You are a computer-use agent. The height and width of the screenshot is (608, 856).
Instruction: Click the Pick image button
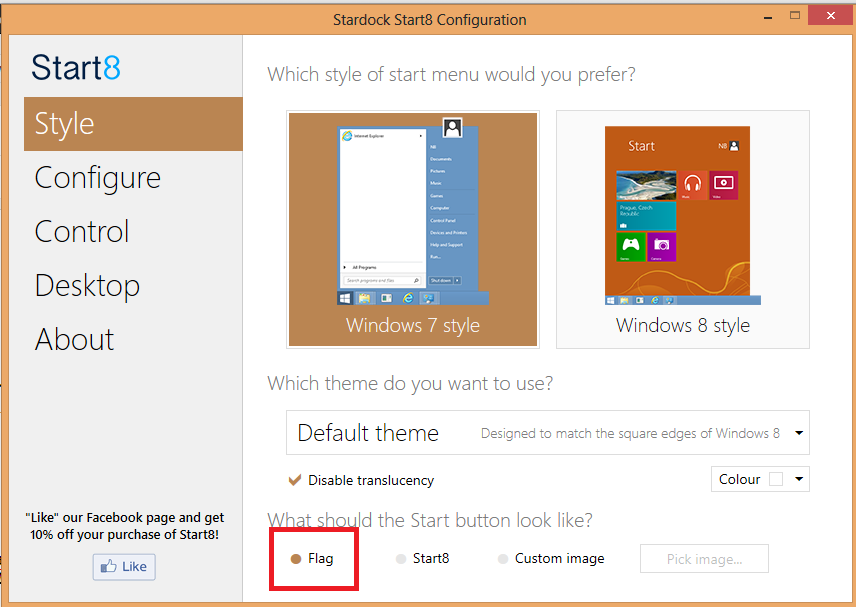point(704,558)
